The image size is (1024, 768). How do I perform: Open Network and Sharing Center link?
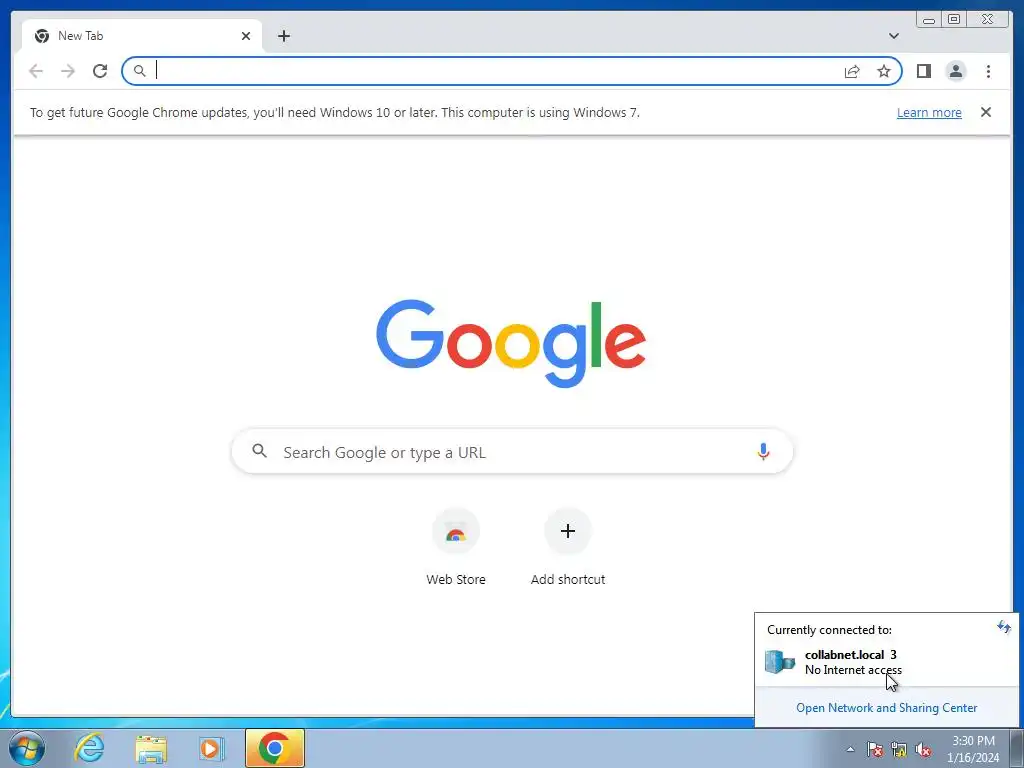pyautogui.click(x=886, y=708)
